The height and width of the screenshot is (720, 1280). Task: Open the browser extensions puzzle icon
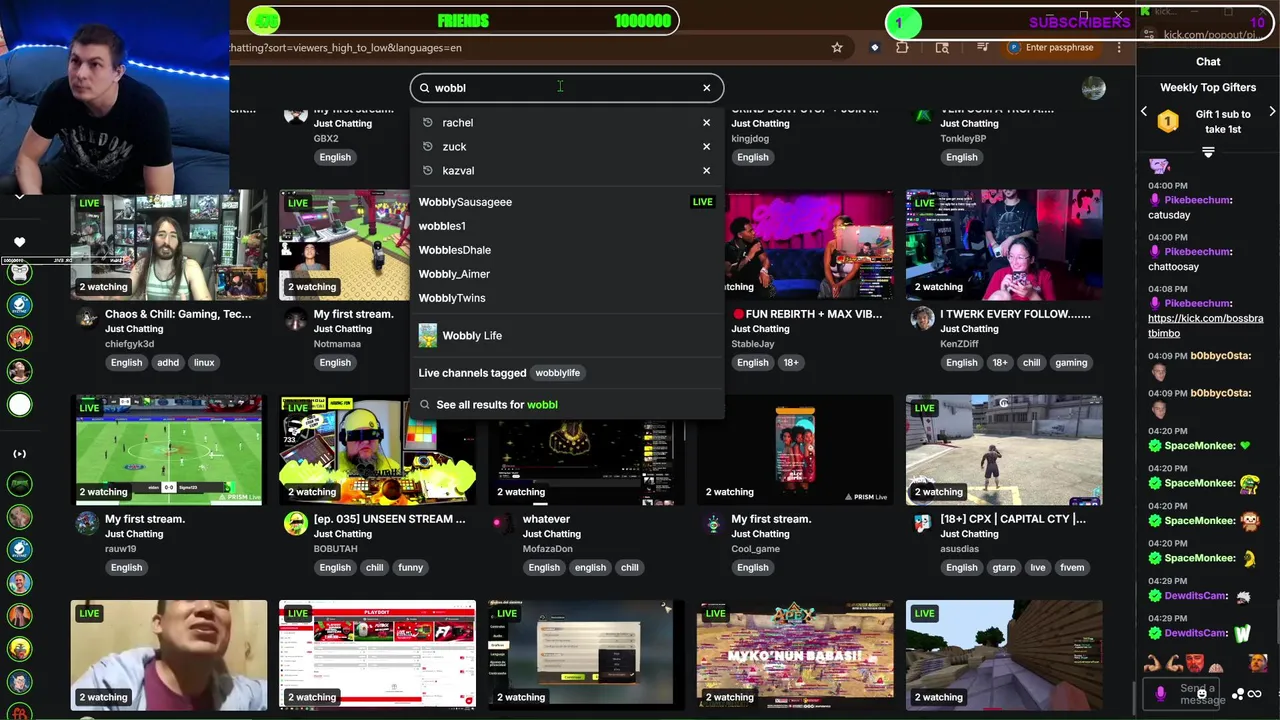(x=902, y=47)
